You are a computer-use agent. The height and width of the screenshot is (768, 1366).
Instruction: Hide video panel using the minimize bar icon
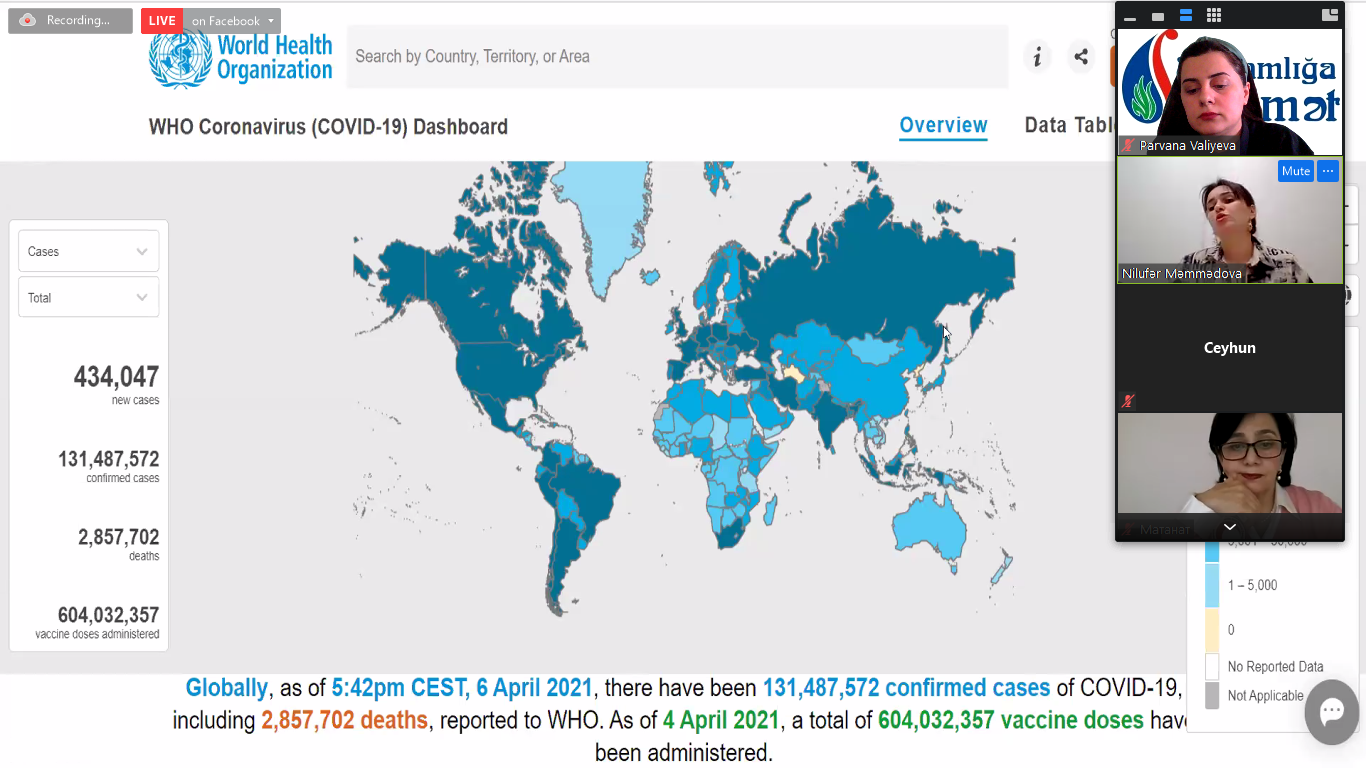[x=1130, y=18]
